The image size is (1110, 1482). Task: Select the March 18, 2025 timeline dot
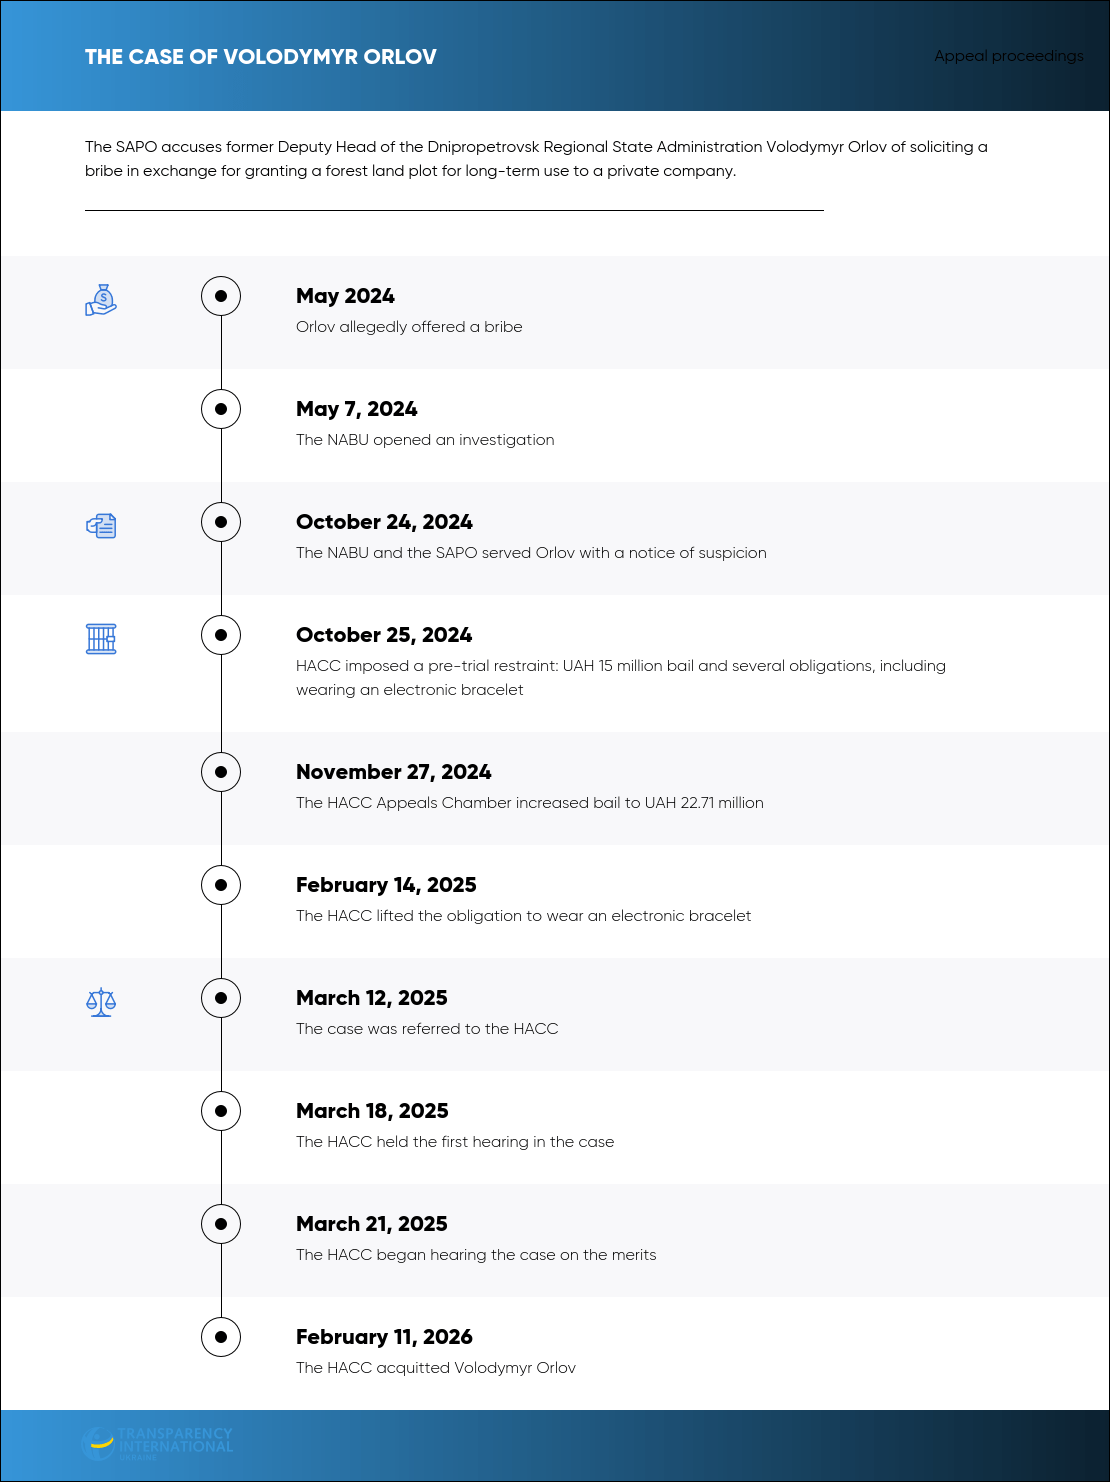221,1111
